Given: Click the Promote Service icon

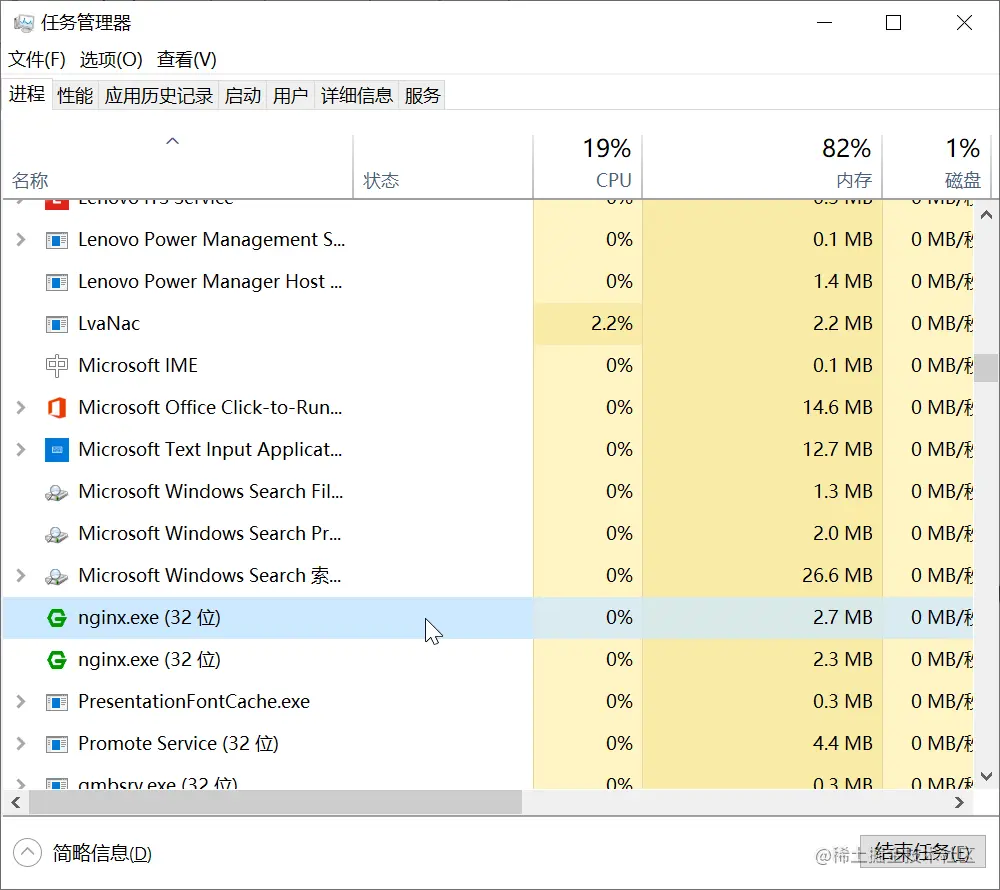Looking at the screenshot, I should [x=57, y=744].
